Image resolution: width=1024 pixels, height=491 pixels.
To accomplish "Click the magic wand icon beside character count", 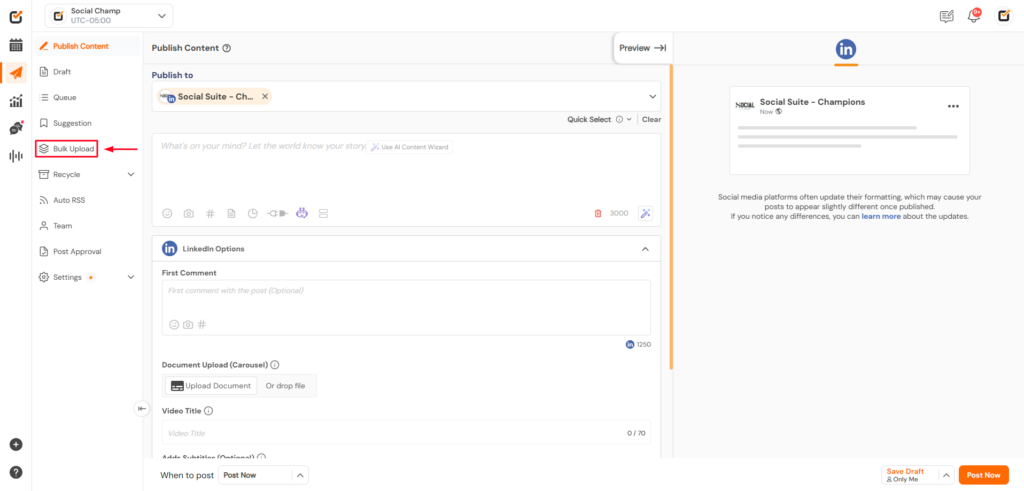I will click(x=645, y=214).
